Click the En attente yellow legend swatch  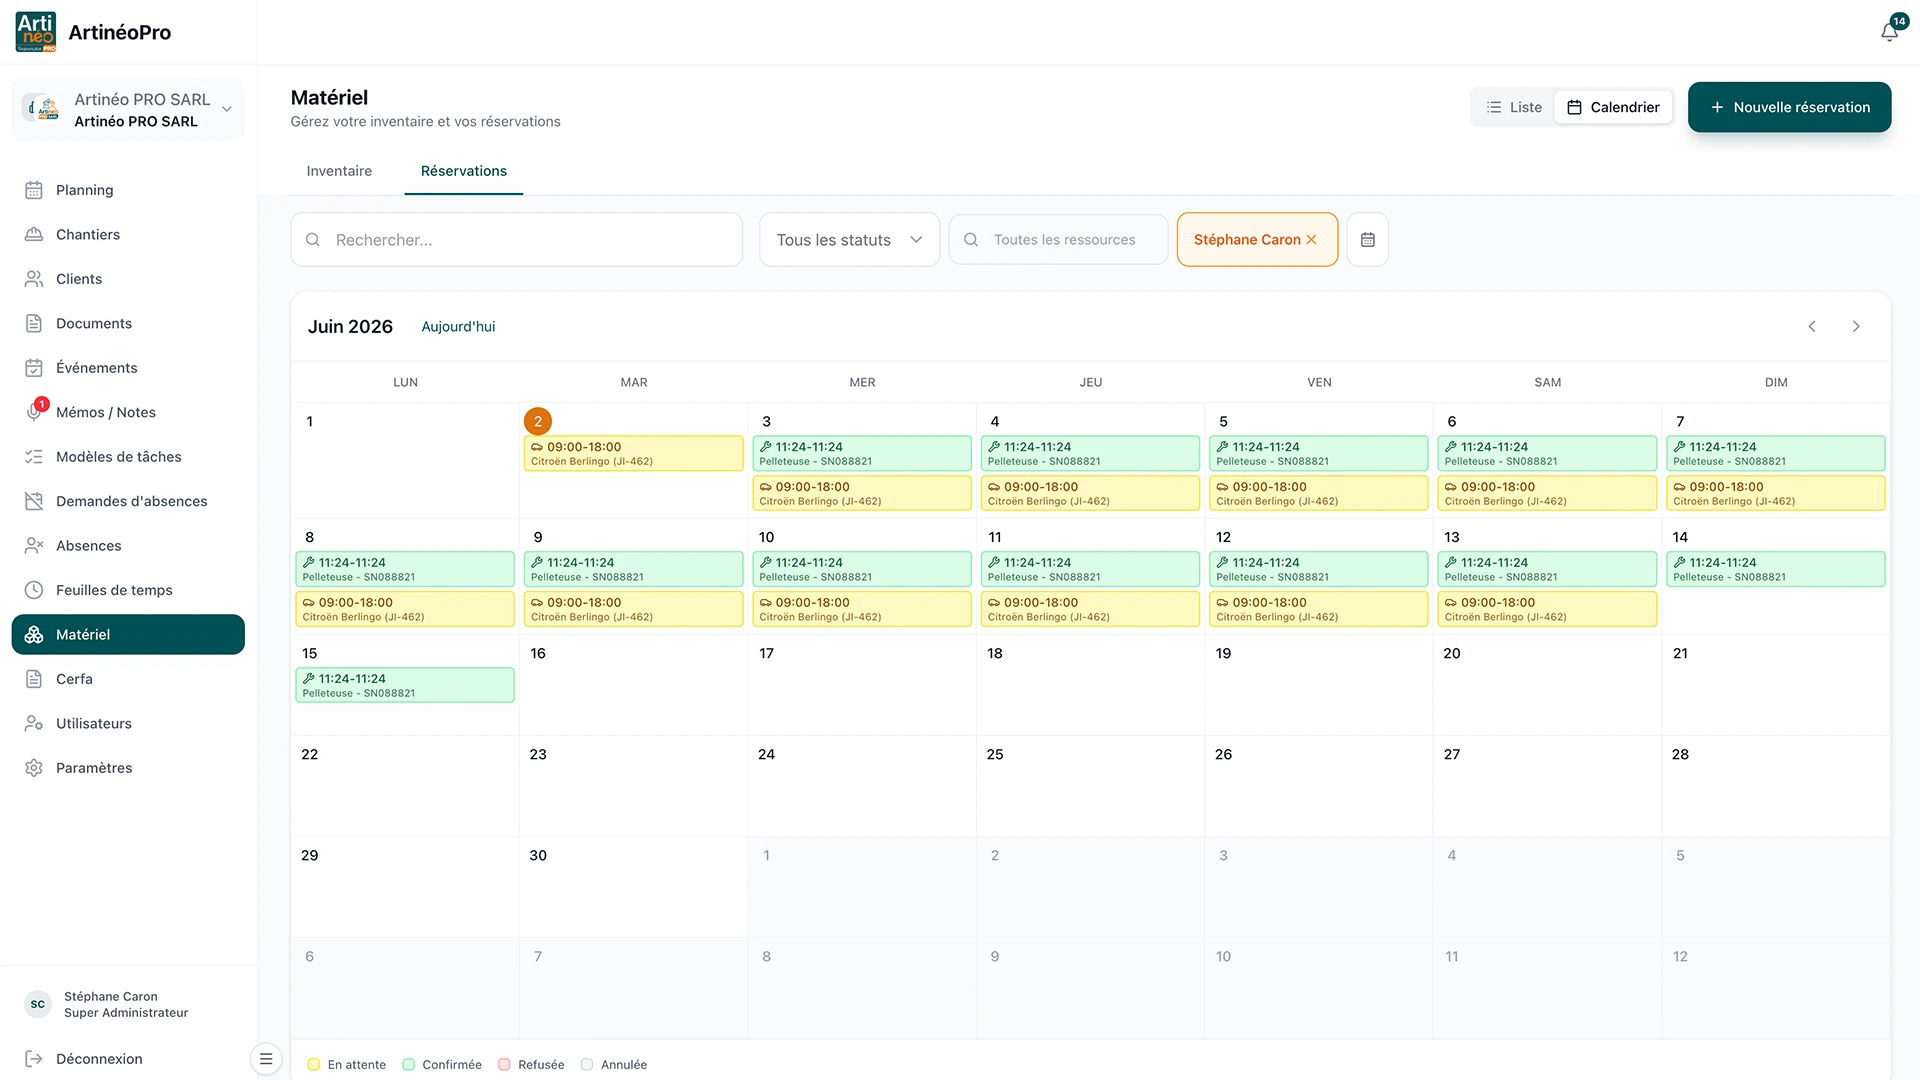point(314,1065)
